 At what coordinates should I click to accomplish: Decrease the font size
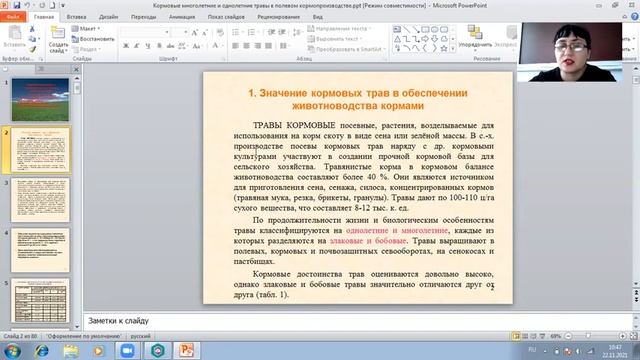click(x=205, y=32)
